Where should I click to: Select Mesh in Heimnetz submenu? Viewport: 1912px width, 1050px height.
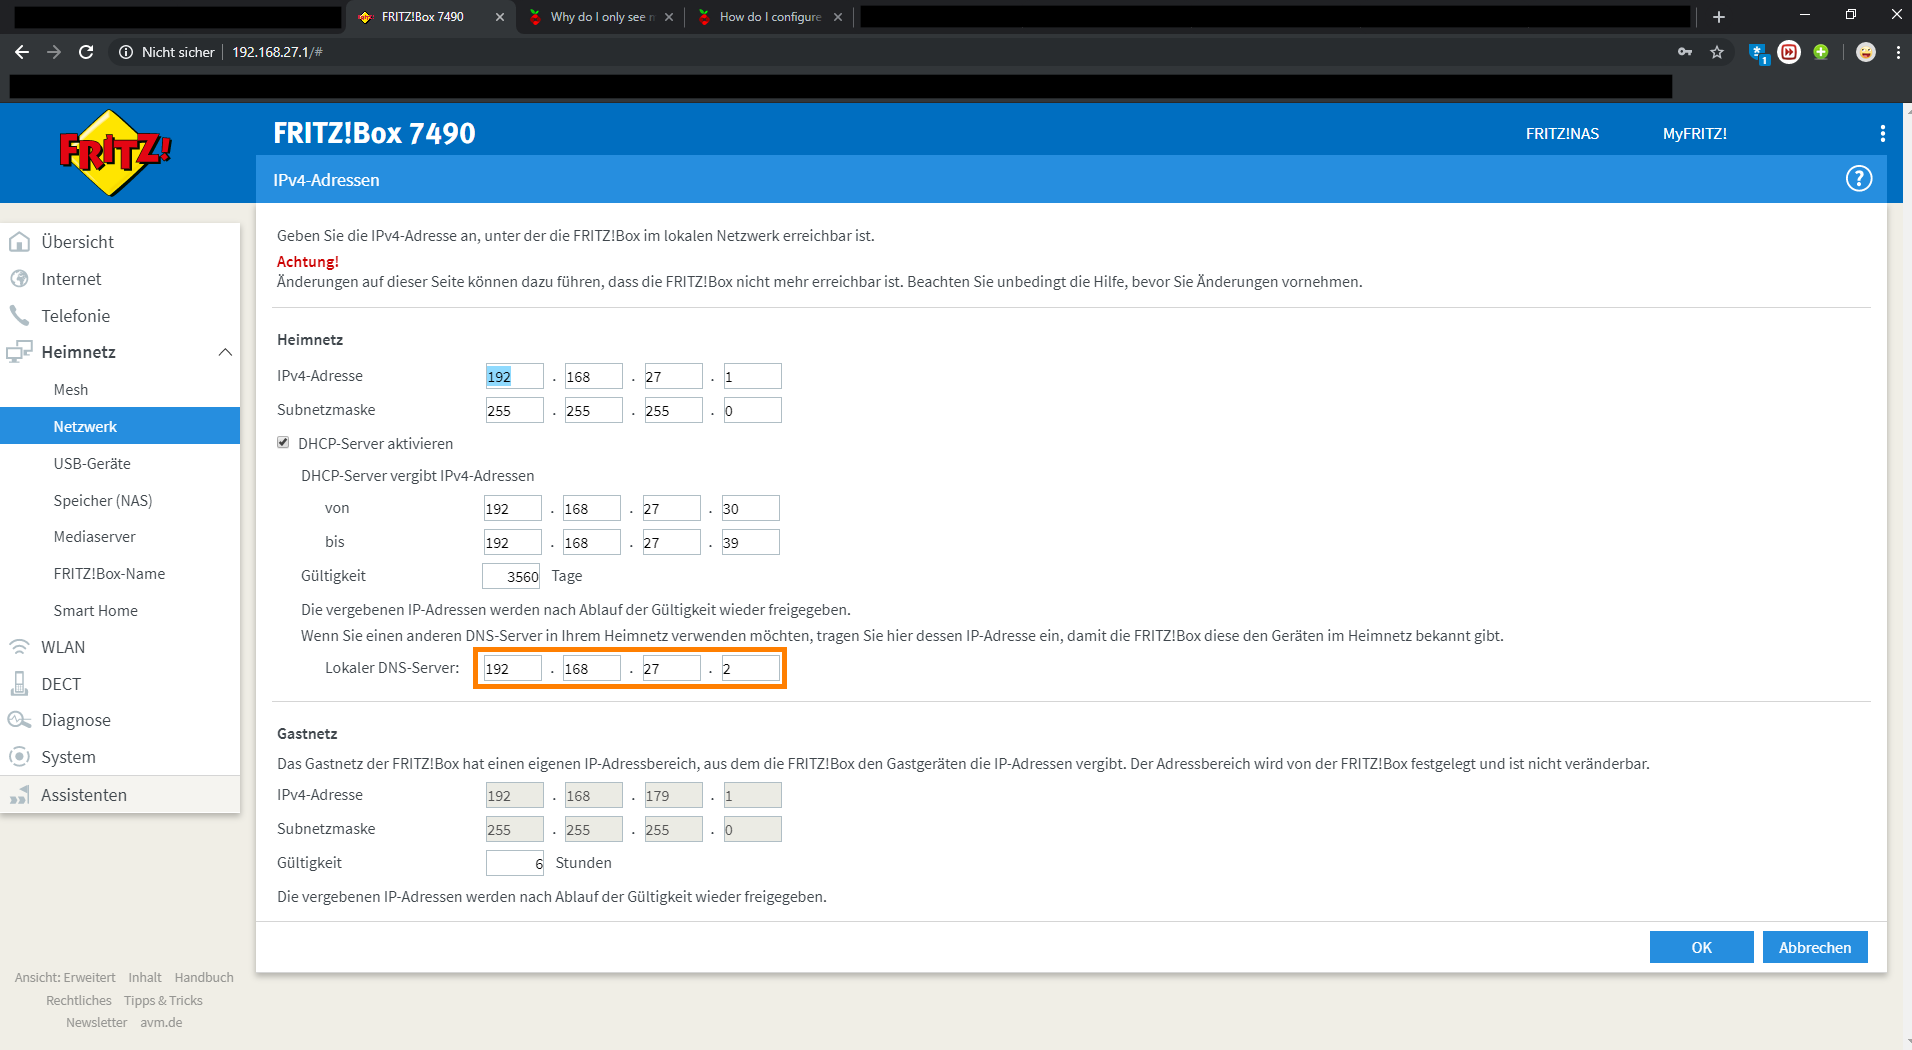(71, 390)
